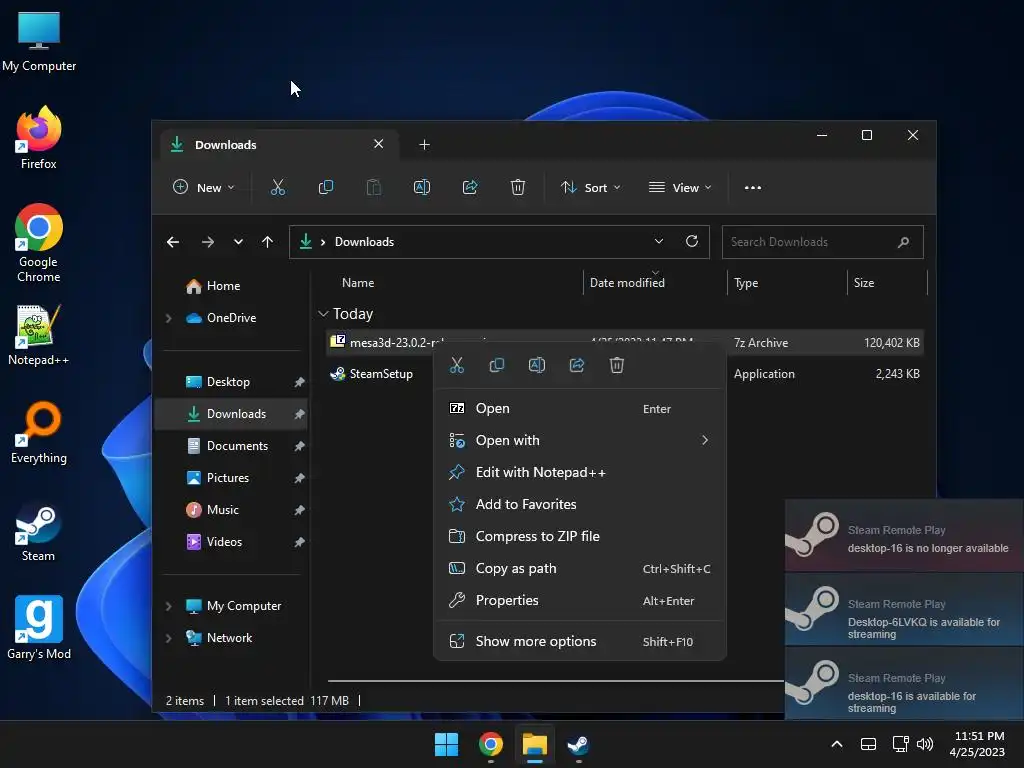Viewport: 1024px width, 768px height.
Task: Click the Rename icon in context menu
Action: coord(537,365)
